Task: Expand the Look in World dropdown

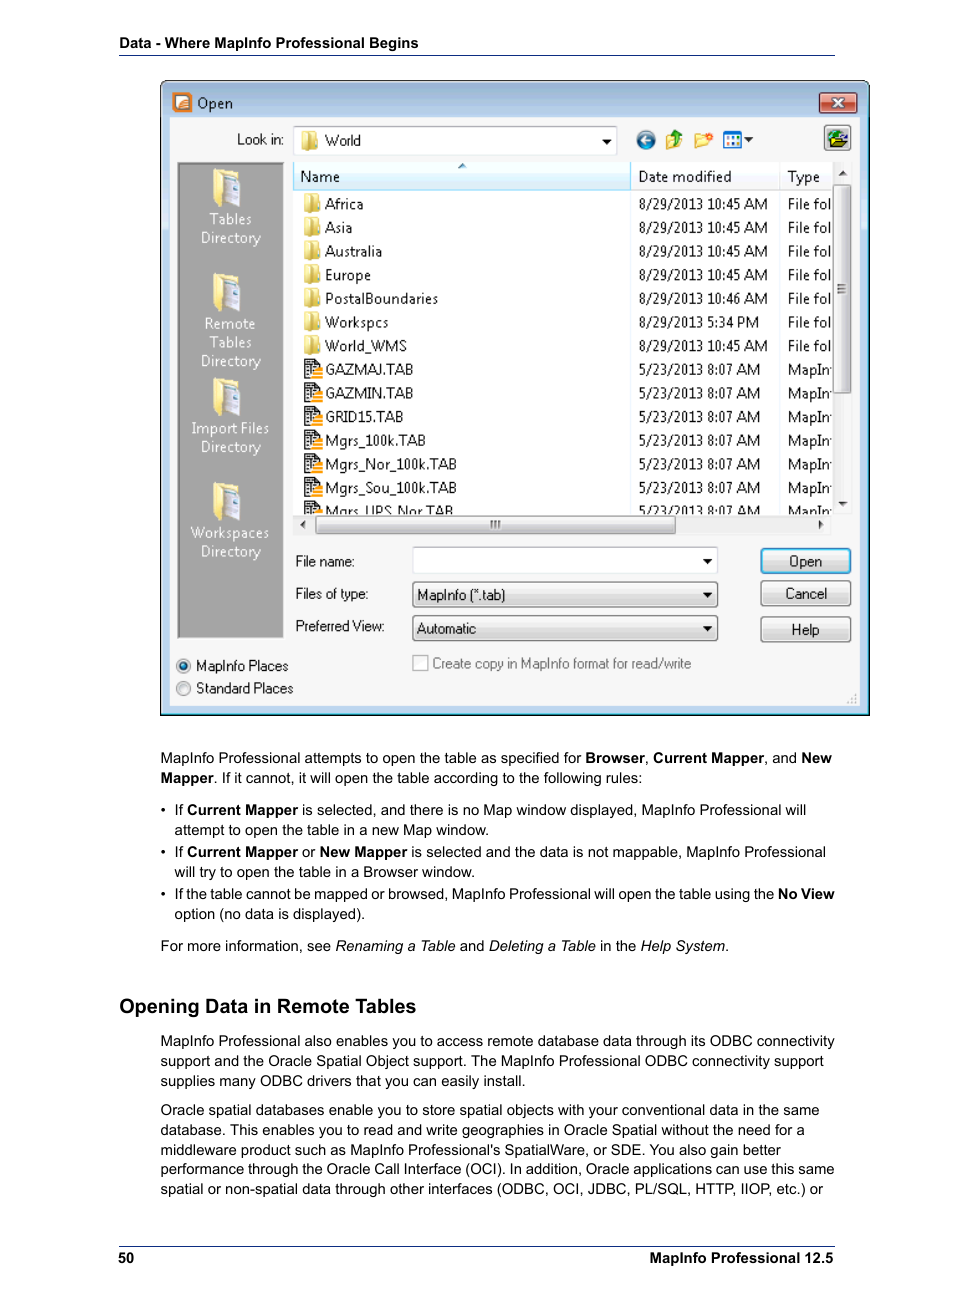Action: [x=606, y=141]
